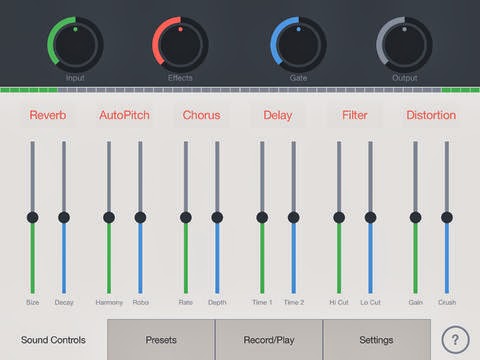Click the AutoPitch Harmony slider handle
Screen dimensions: 480x360
(x=109, y=217)
